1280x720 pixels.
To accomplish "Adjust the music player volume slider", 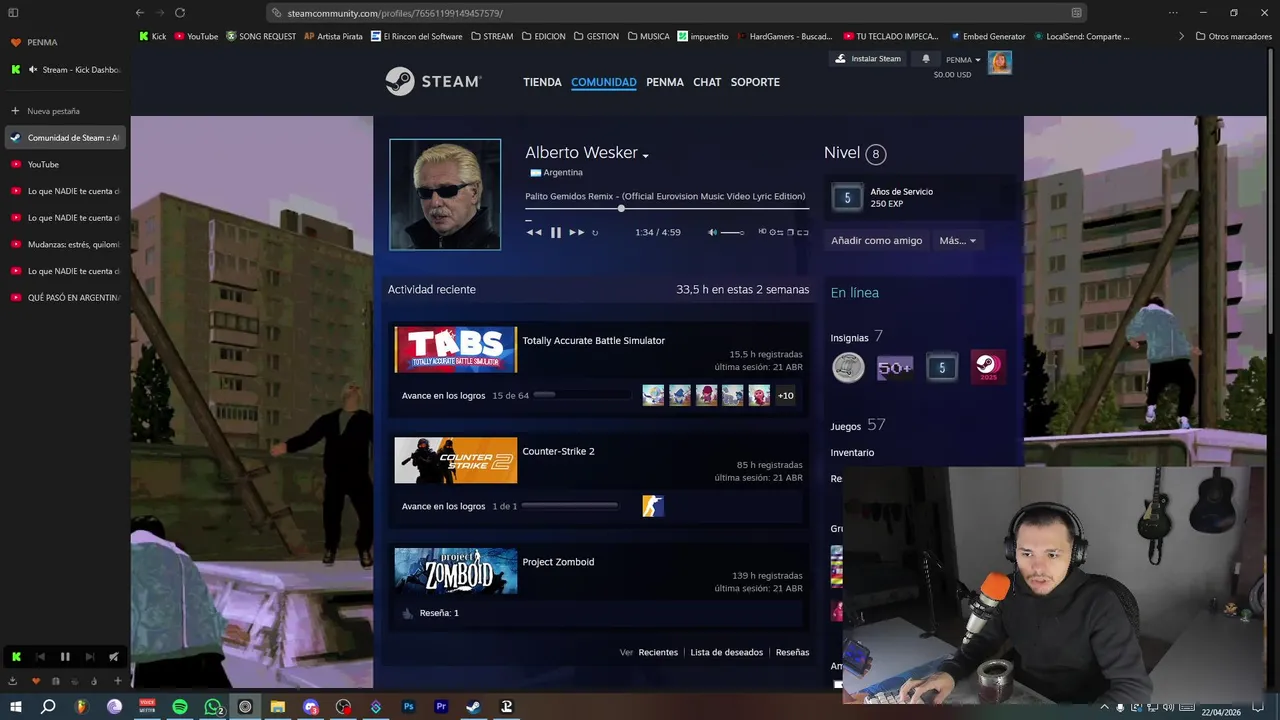I will (x=732, y=232).
